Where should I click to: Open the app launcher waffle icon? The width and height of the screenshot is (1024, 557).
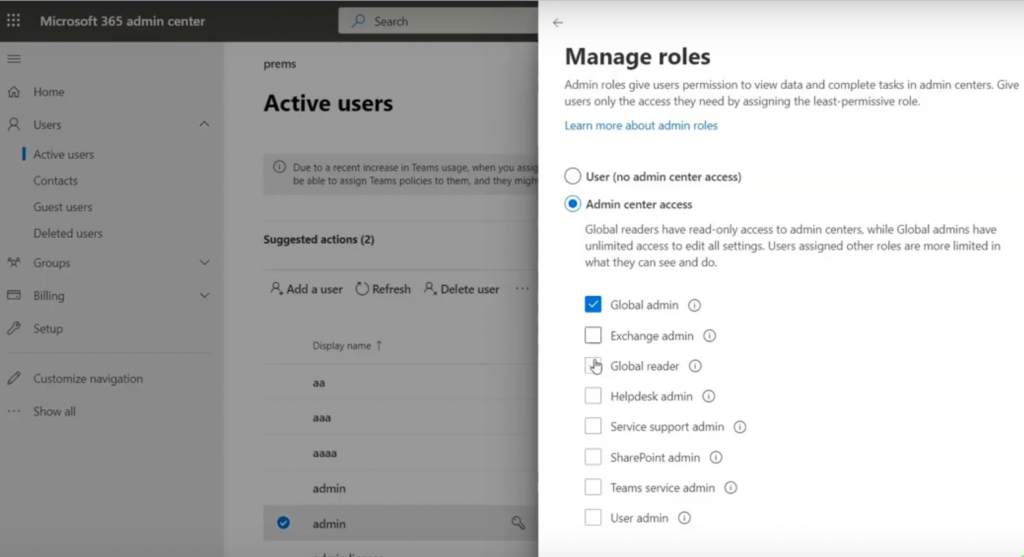[14, 21]
